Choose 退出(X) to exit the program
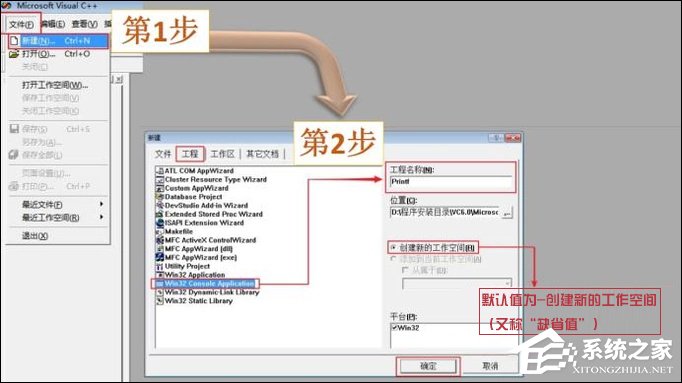 (35, 236)
